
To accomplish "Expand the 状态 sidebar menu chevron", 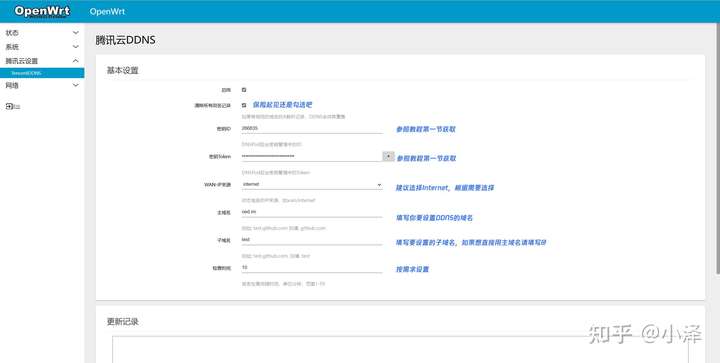I will [x=76, y=33].
